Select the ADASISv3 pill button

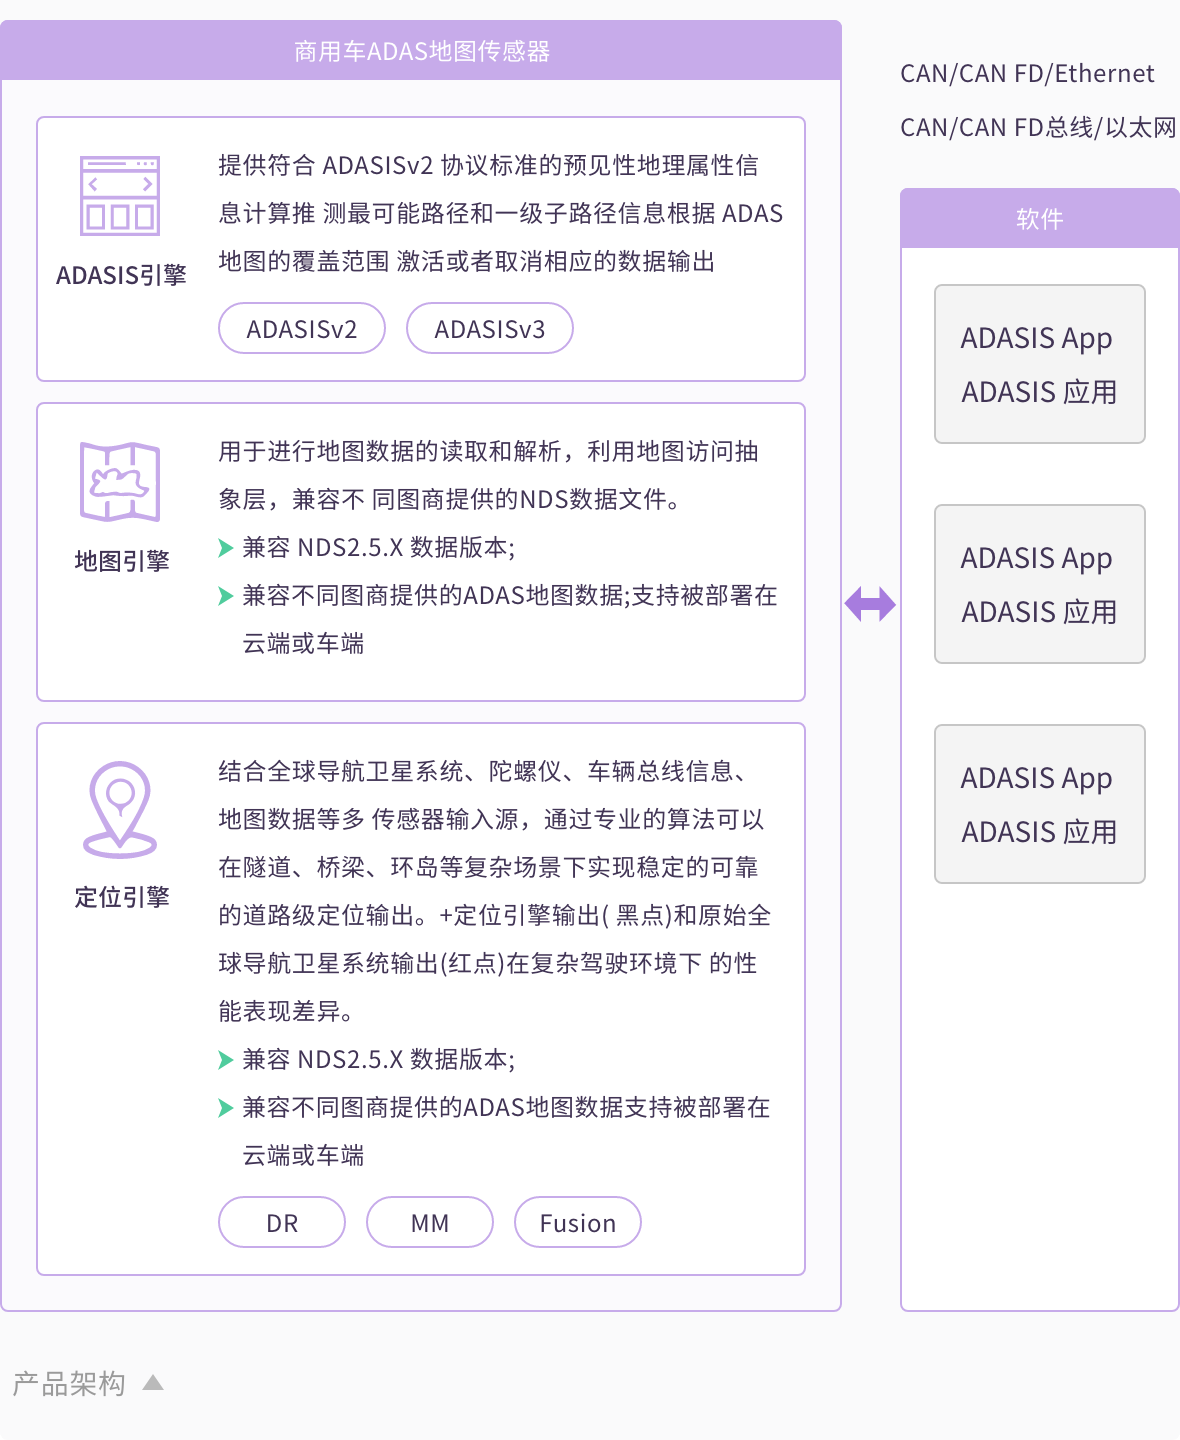(x=490, y=329)
